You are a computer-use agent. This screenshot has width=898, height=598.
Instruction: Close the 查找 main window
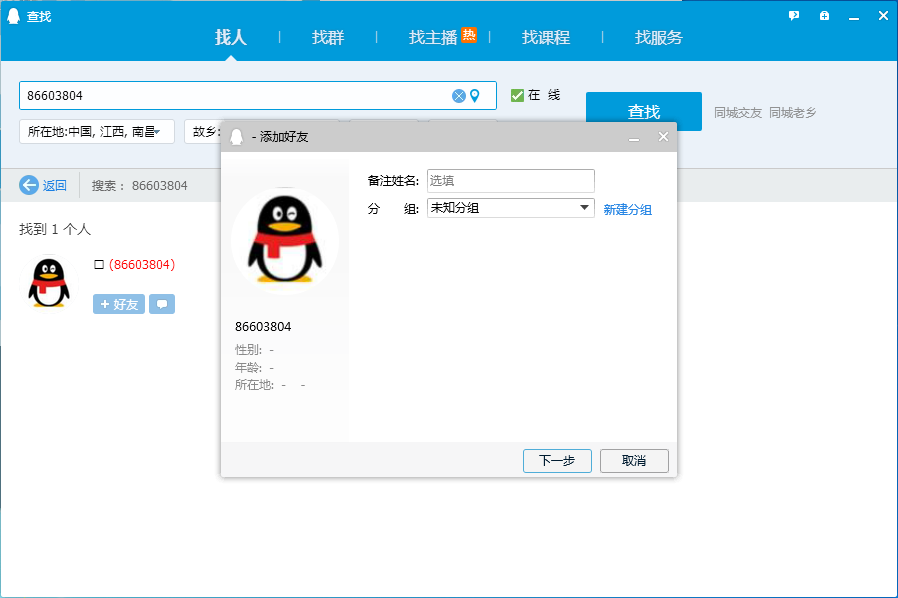click(x=883, y=16)
